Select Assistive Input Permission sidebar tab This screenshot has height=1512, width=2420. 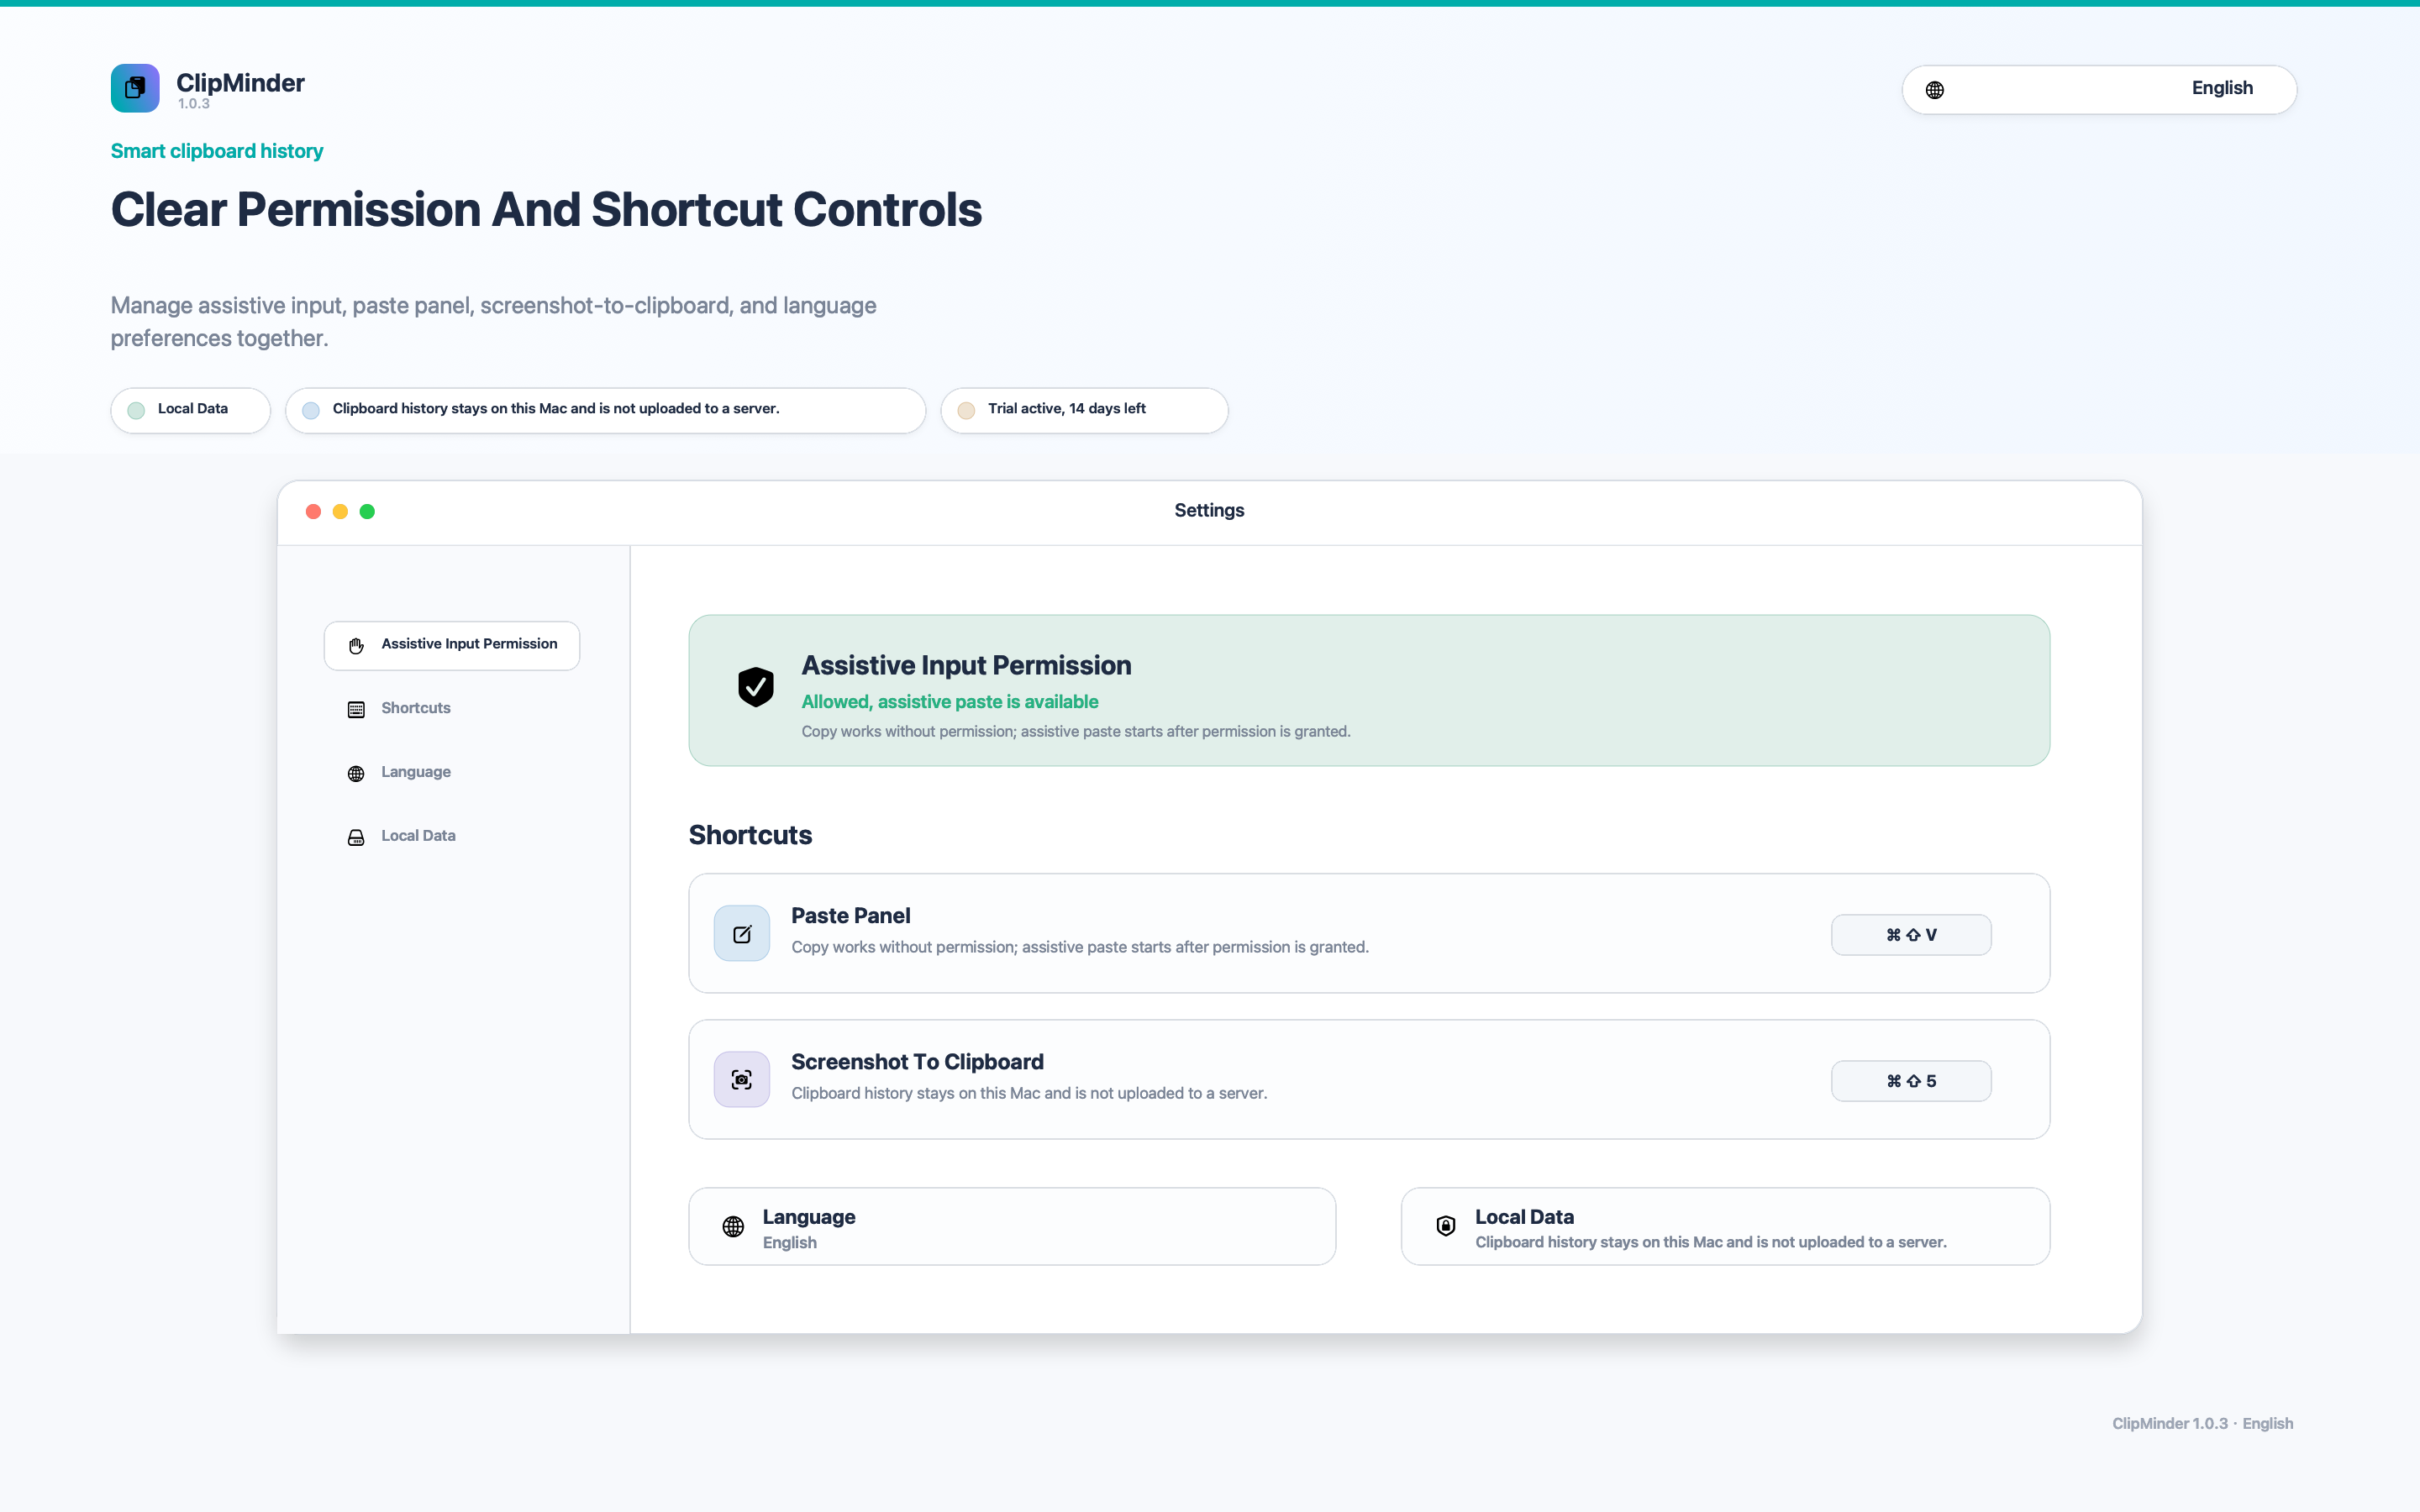coord(452,645)
